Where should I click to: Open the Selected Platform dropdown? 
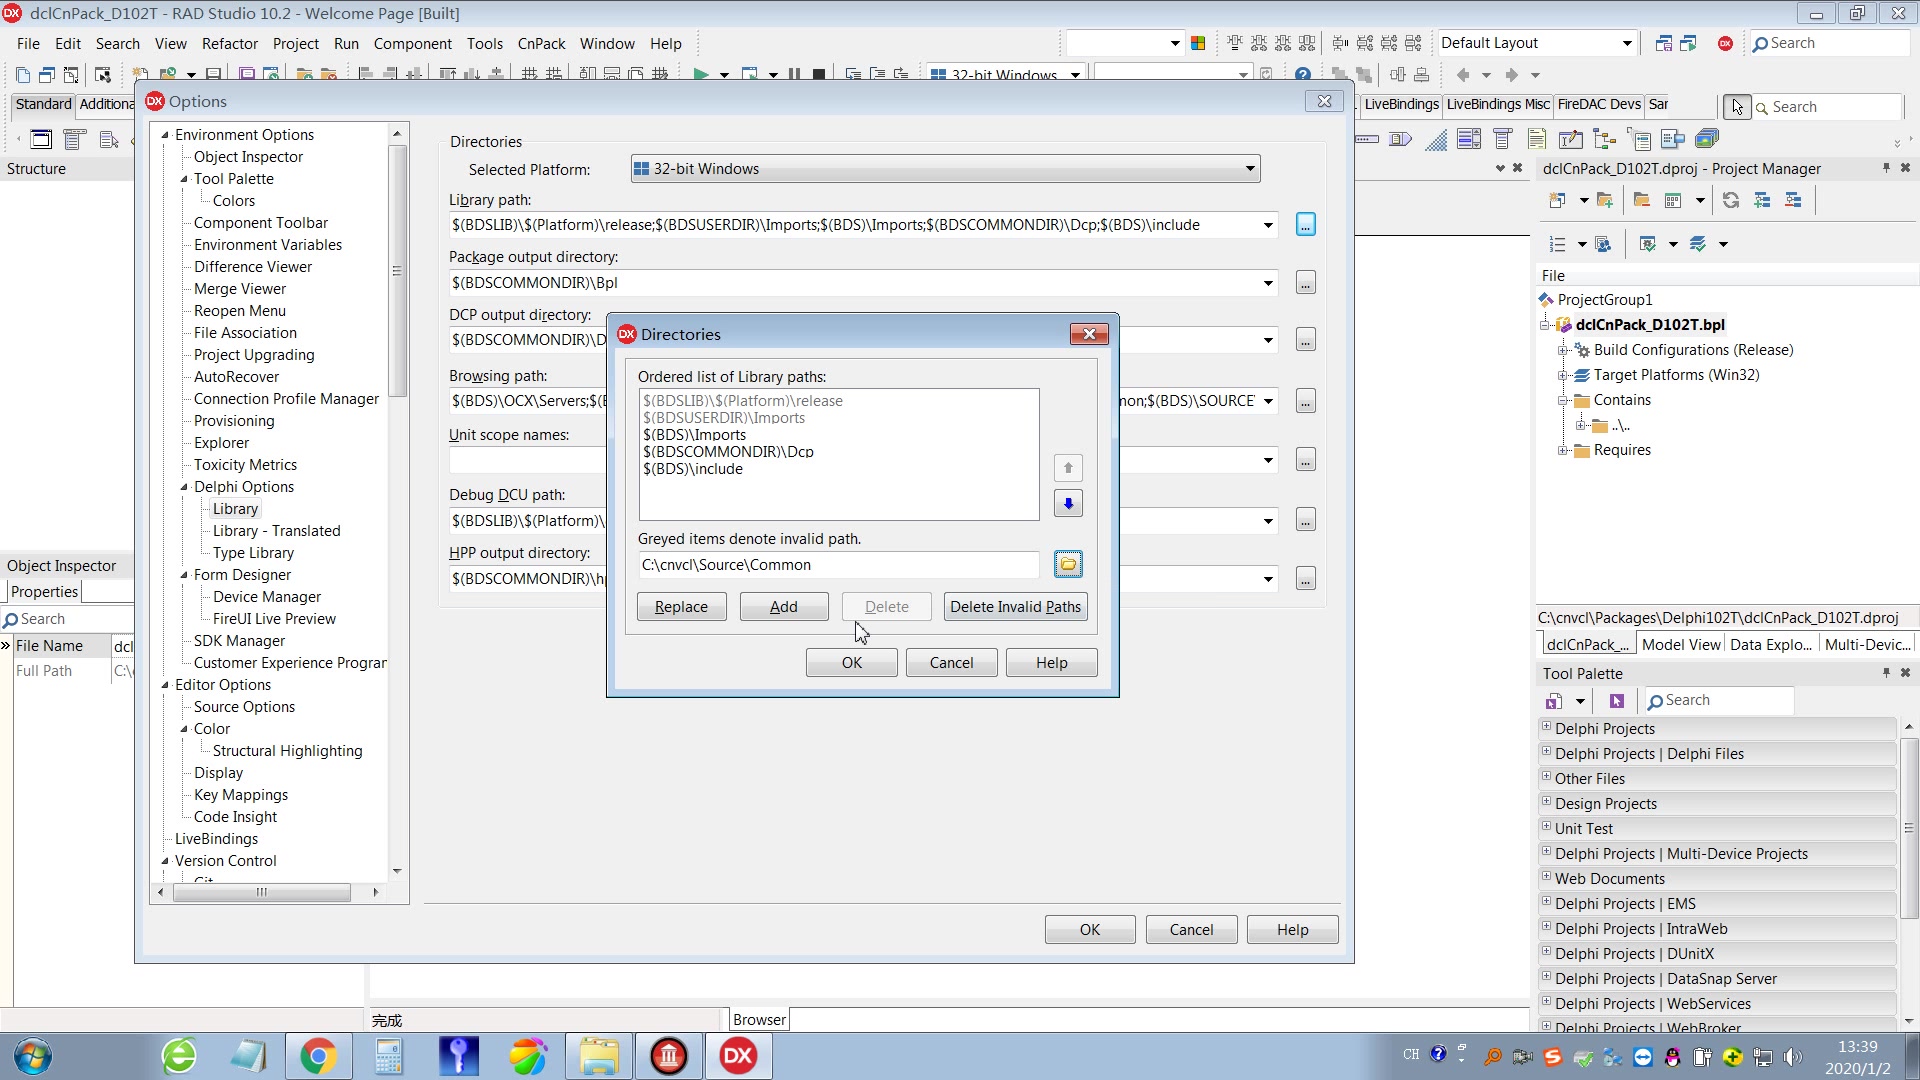click(x=1249, y=169)
